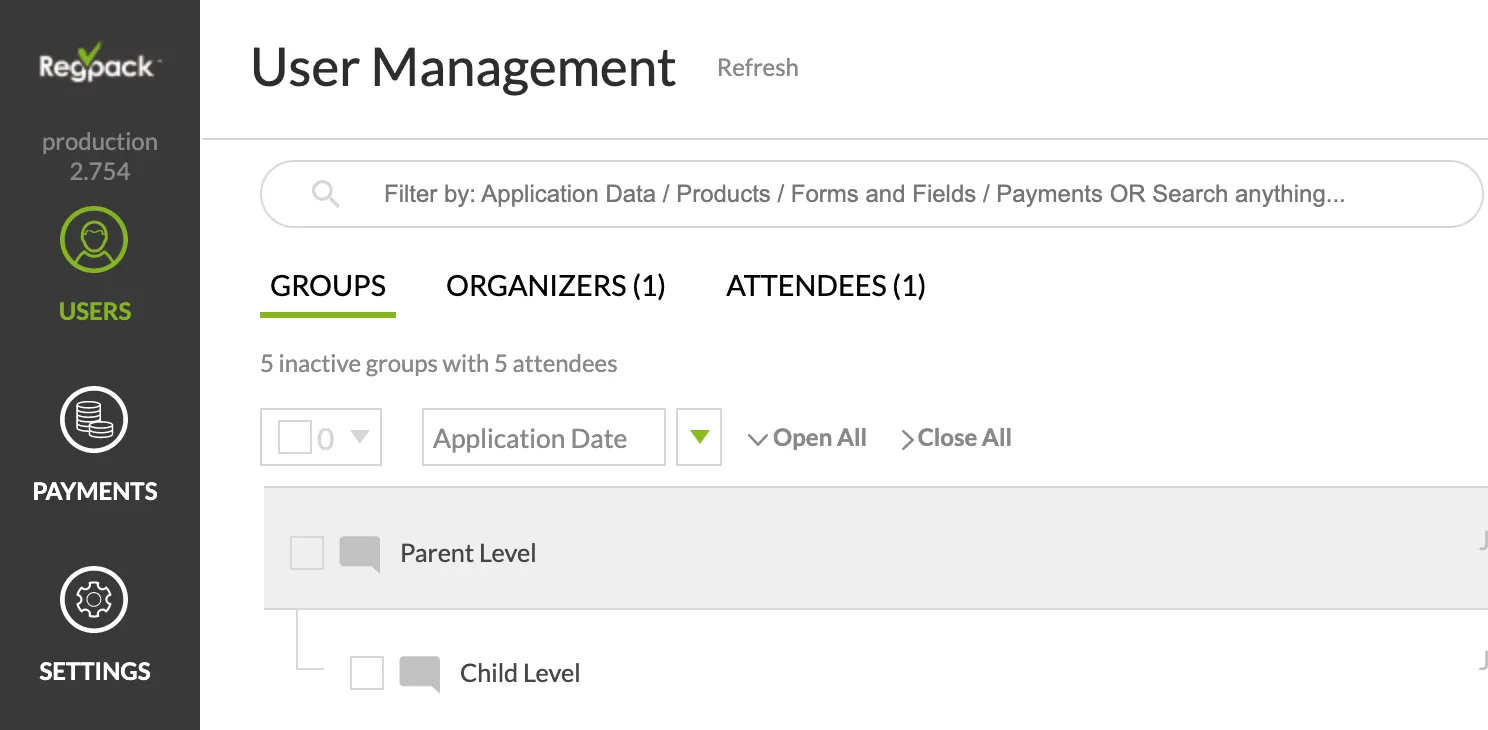
Task: Switch to the Groups tab
Action: (328, 286)
